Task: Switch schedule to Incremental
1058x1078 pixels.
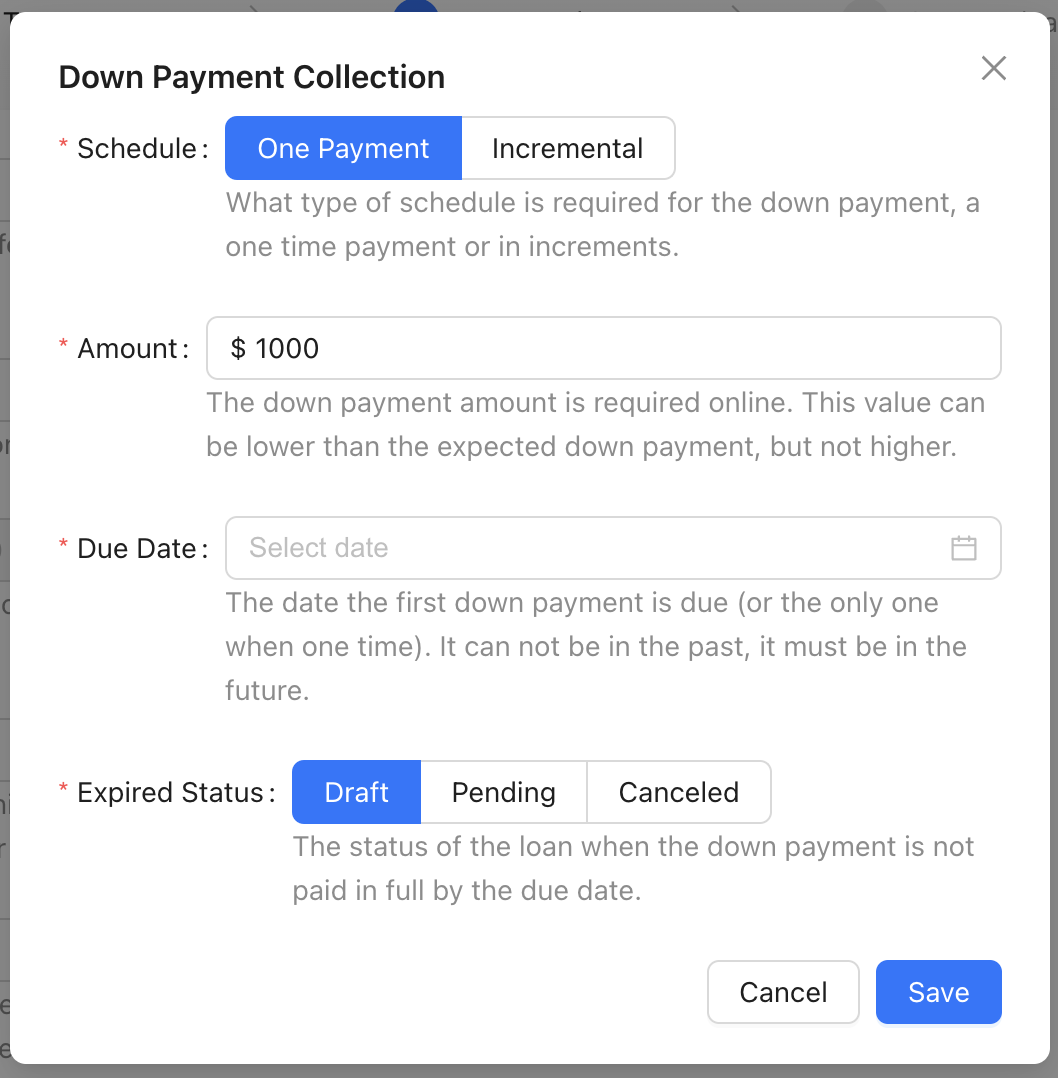Action: coord(568,148)
